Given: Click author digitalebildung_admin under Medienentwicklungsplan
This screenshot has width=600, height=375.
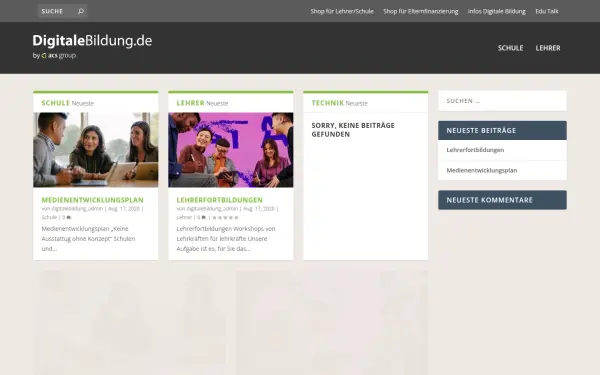Looking at the screenshot, I should coord(77,209).
